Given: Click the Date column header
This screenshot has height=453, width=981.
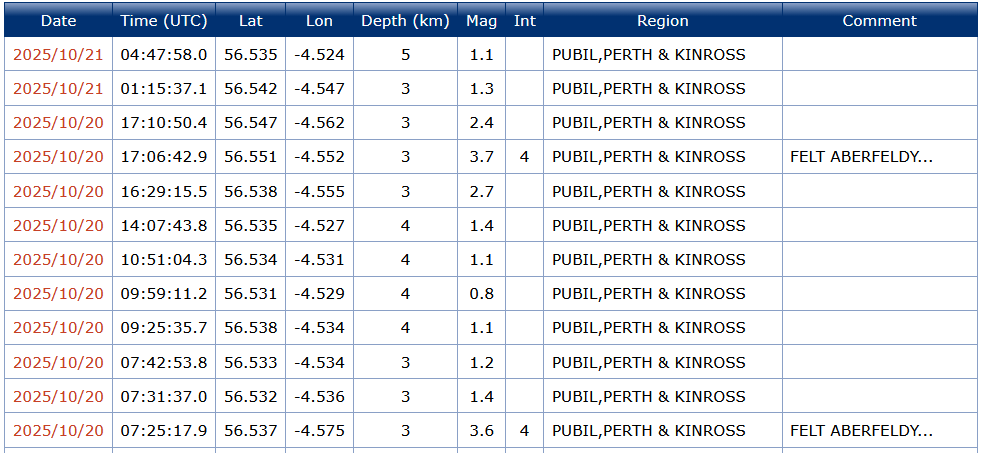Looking at the screenshot, I should pyautogui.click(x=58, y=20).
